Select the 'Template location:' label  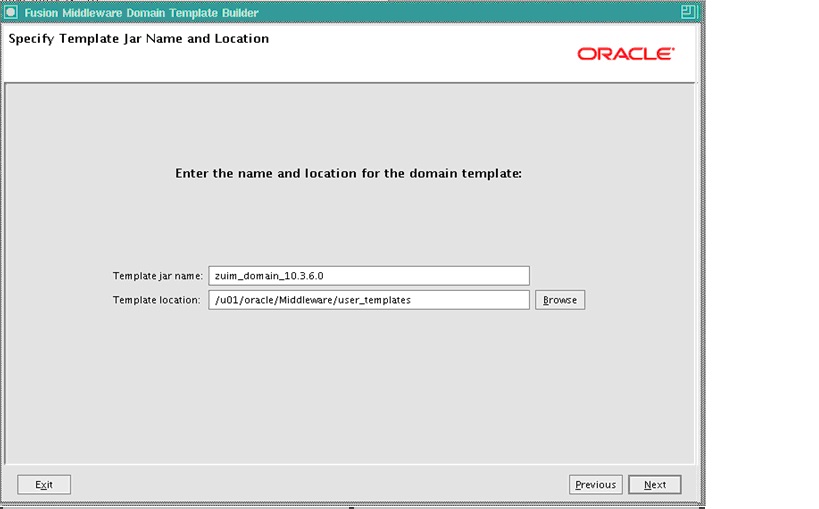tap(157, 300)
